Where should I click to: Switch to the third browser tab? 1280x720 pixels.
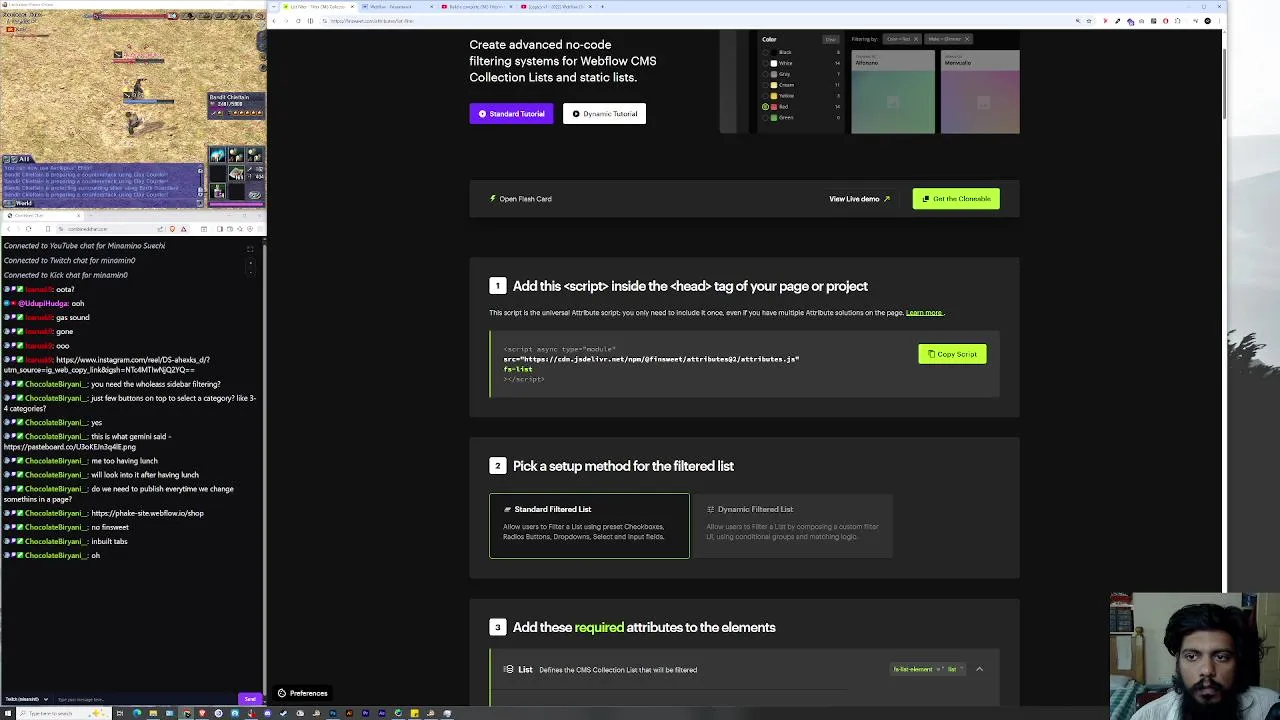point(476,7)
